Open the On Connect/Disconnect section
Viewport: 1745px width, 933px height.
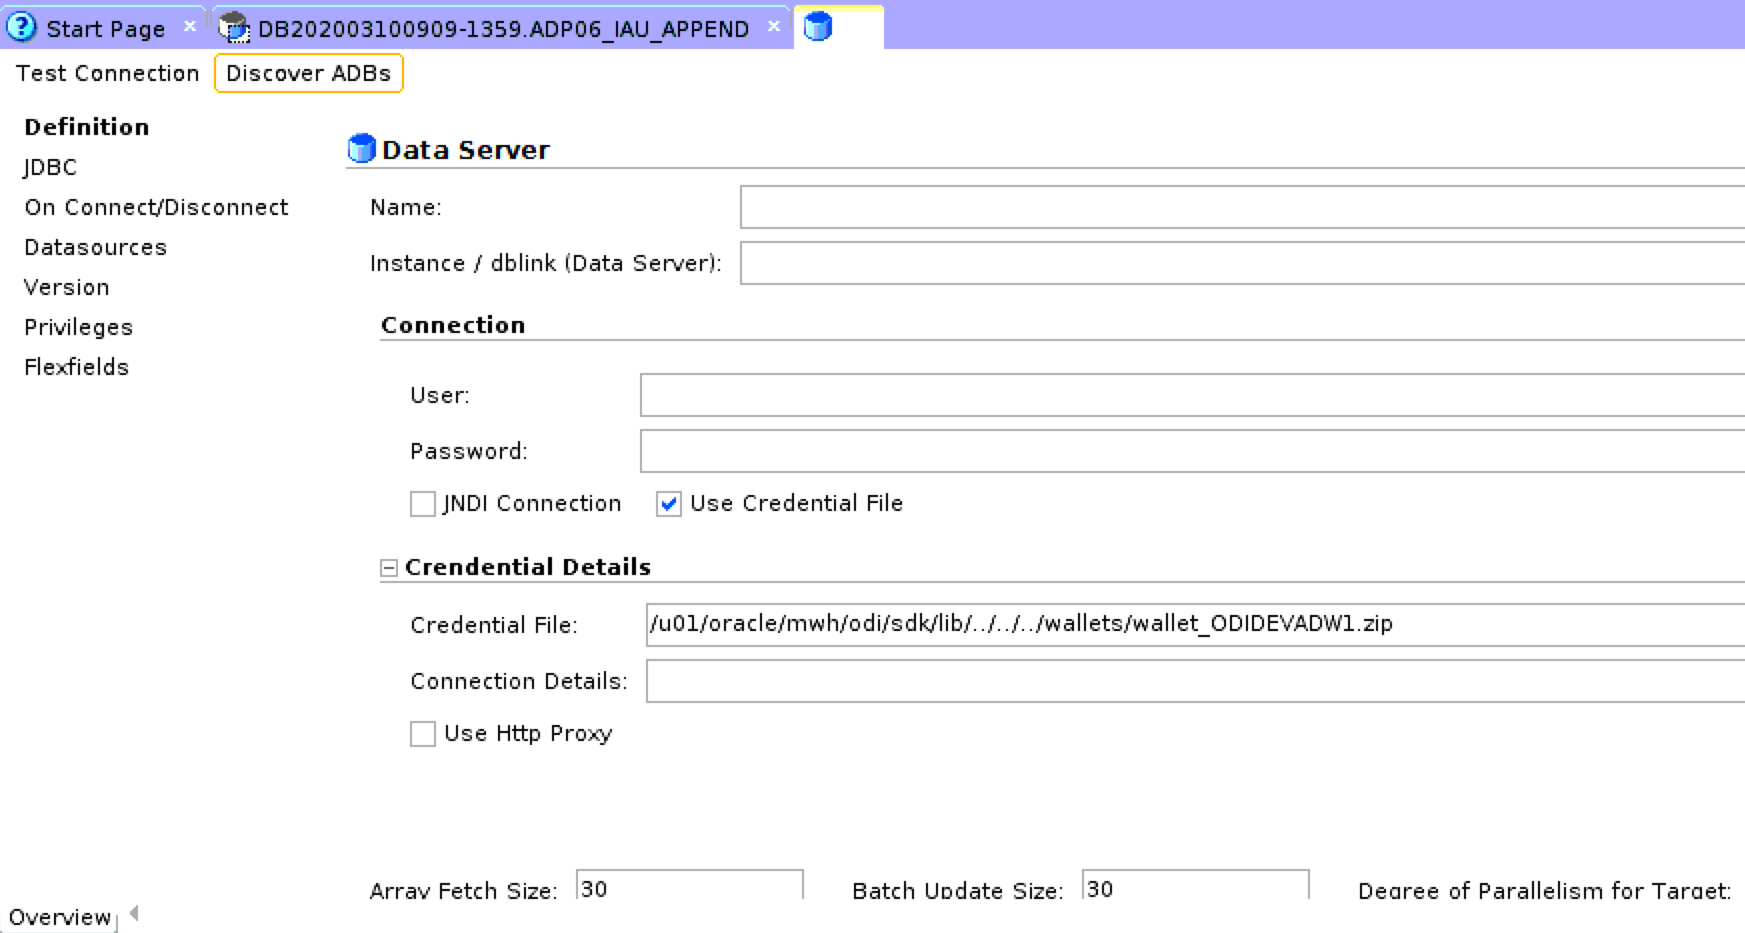pos(156,207)
